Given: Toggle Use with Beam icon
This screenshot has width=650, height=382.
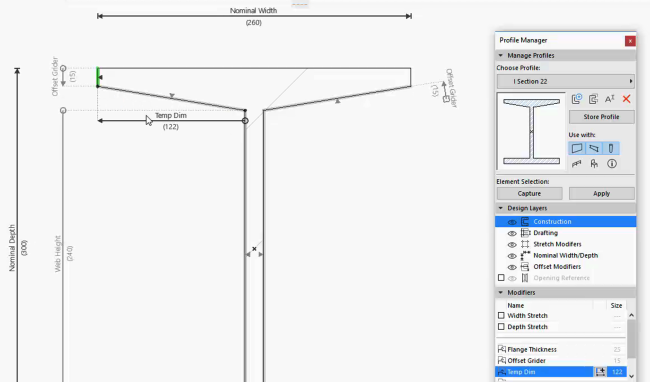Looking at the screenshot, I should click(594, 148).
